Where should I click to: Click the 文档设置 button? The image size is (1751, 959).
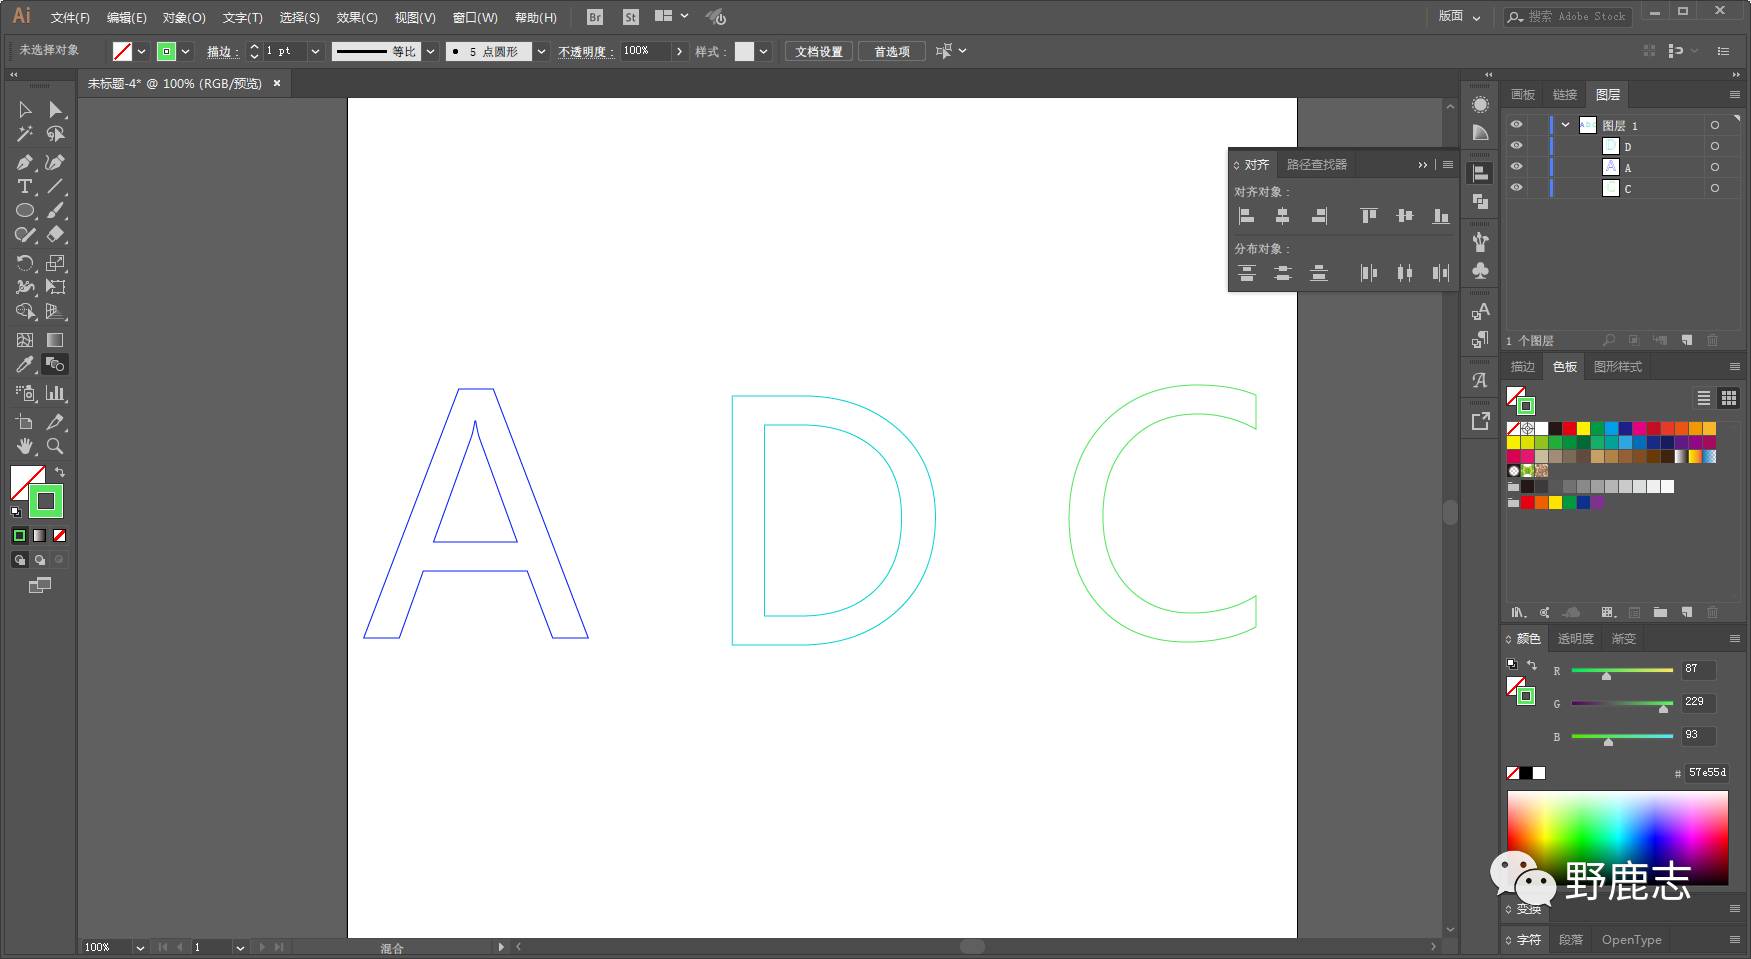coord(818,51)
